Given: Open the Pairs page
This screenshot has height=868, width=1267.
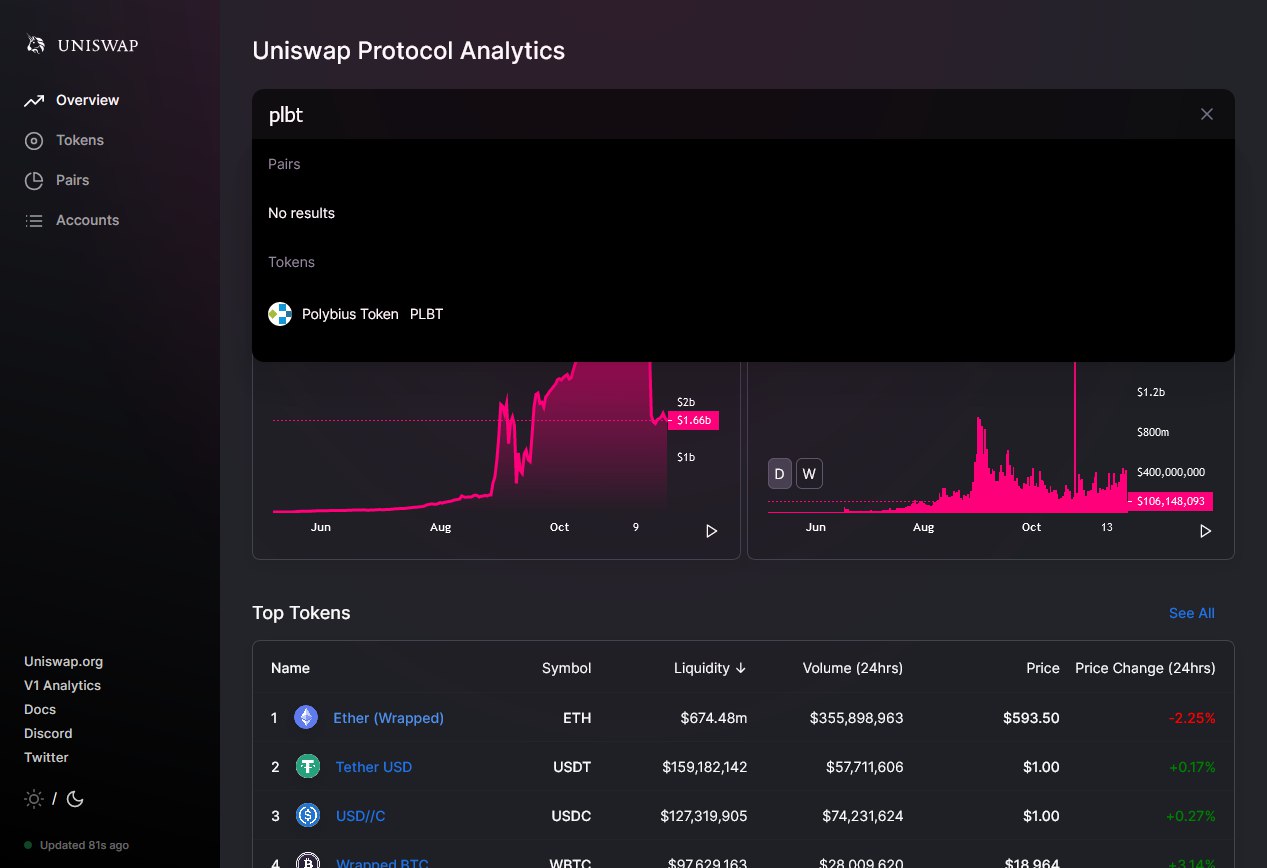Looking at the screenshot, I should pyautogui.click(x=72, y=180).
